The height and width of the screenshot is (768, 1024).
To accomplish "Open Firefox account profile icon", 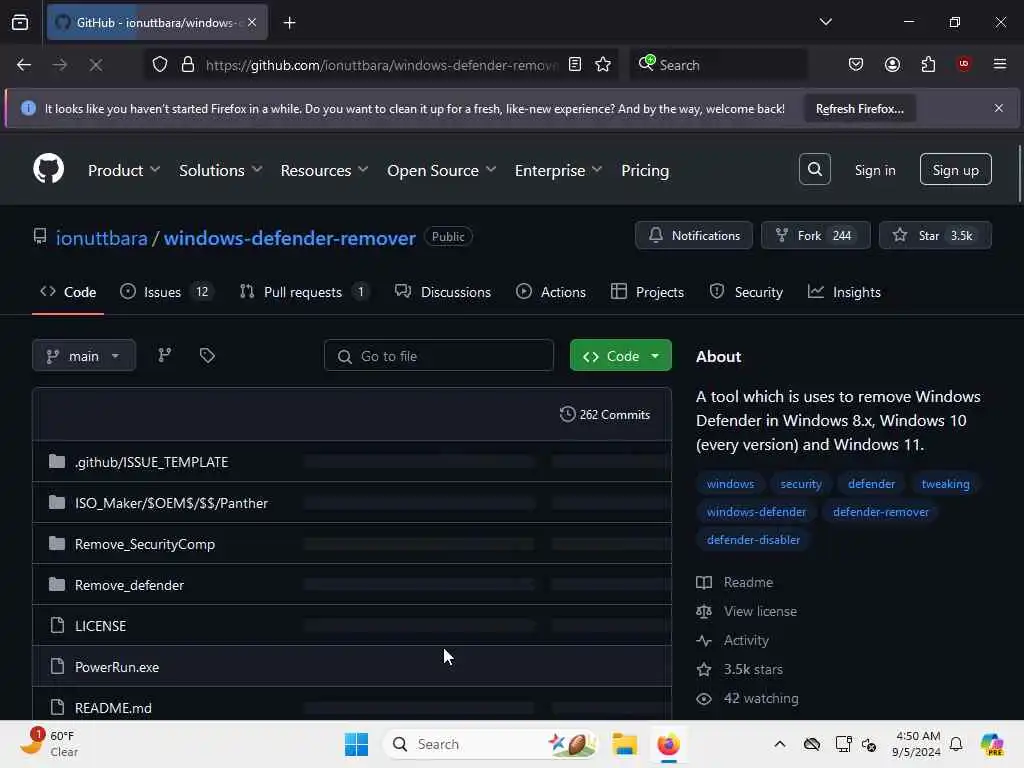I will (x=892, y=64).
